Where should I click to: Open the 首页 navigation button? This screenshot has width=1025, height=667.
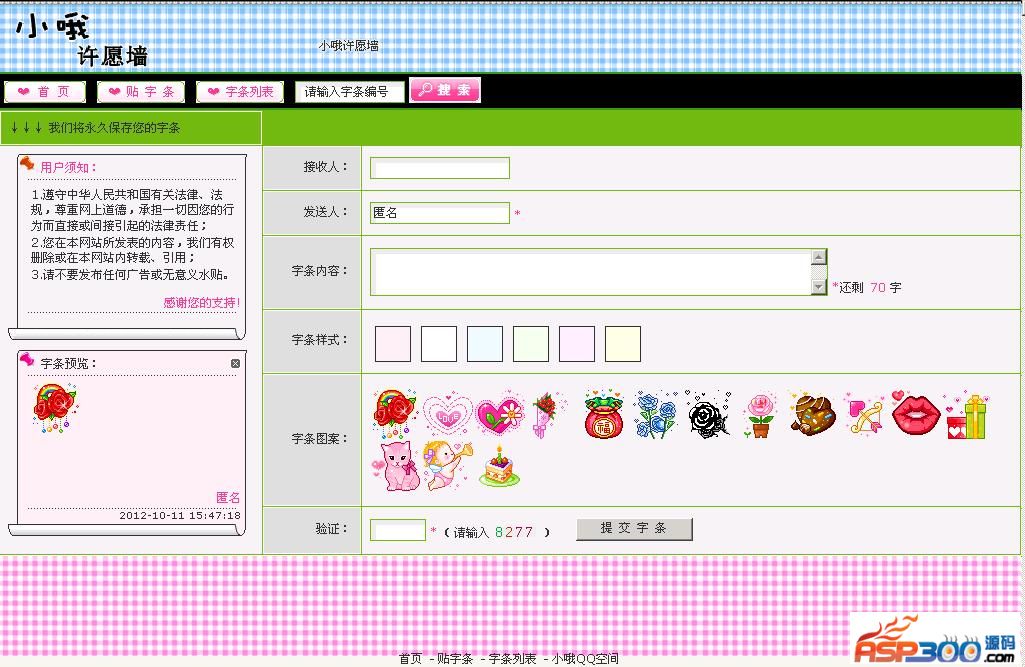tap(45, 92)
